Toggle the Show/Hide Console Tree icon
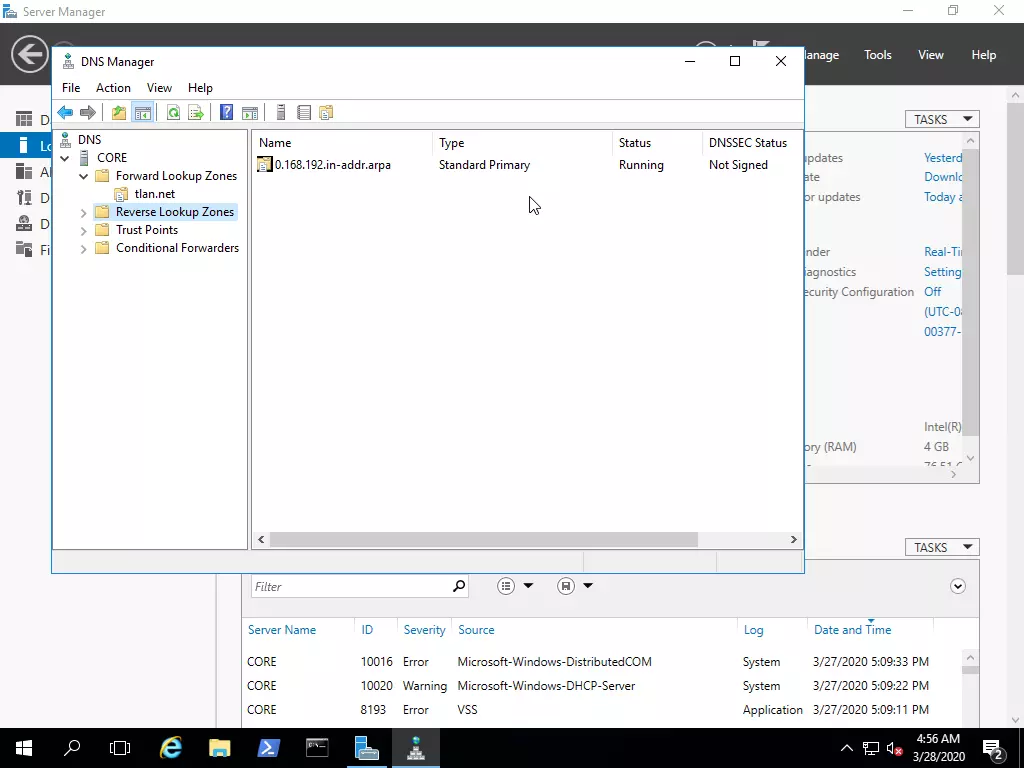This screenshot has height=768, width=1024. pyautogui.click(x=142, y=112)
